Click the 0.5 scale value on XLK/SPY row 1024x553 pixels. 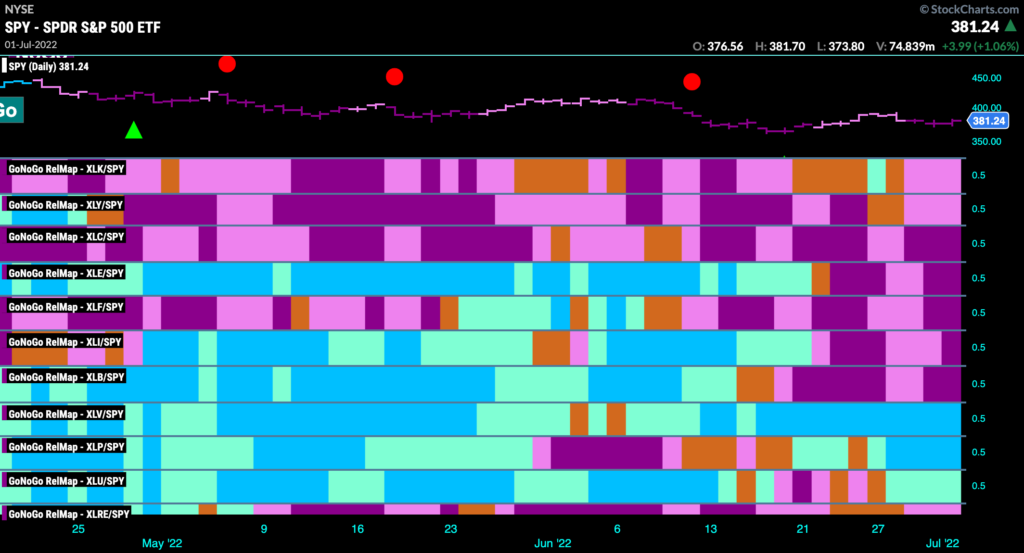click(x=978, y=175)
